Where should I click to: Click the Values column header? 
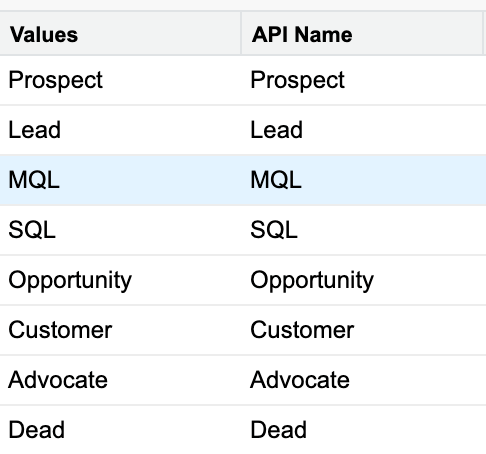120,34
